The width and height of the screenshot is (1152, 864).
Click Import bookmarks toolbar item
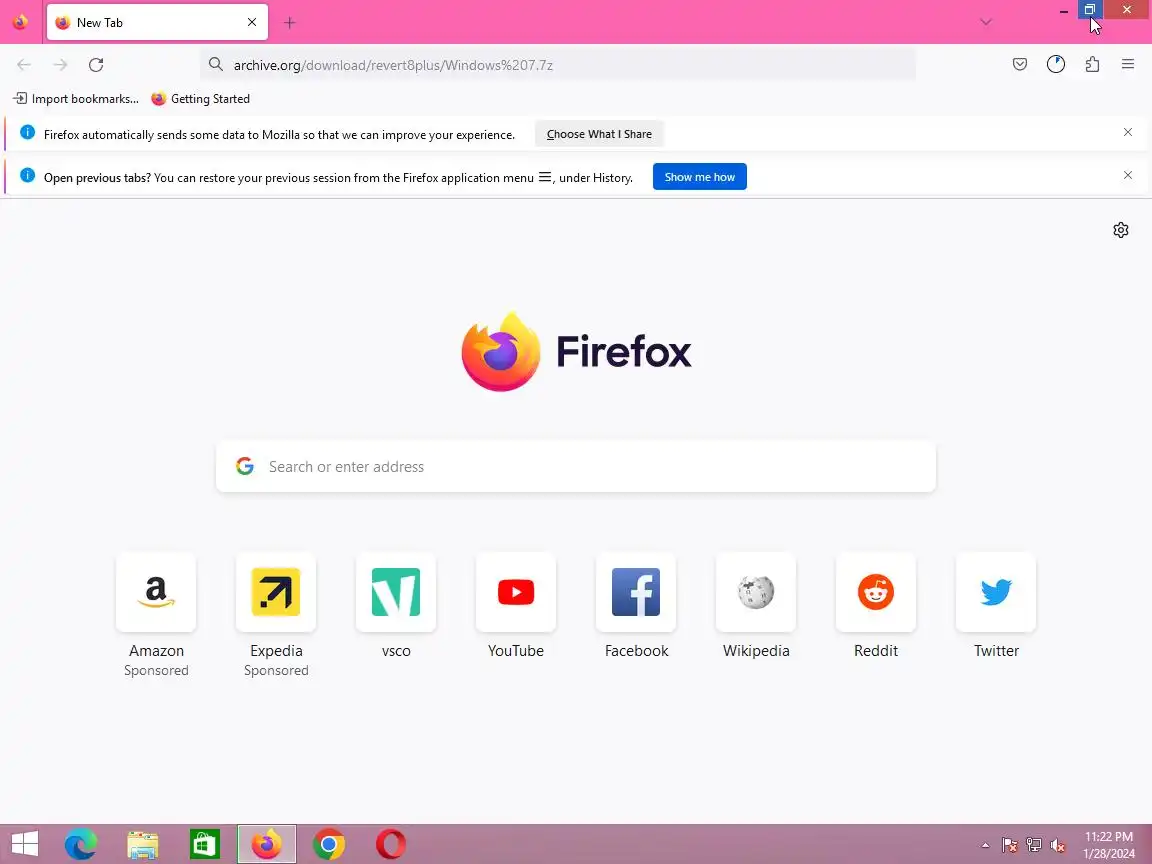[76, 98]
